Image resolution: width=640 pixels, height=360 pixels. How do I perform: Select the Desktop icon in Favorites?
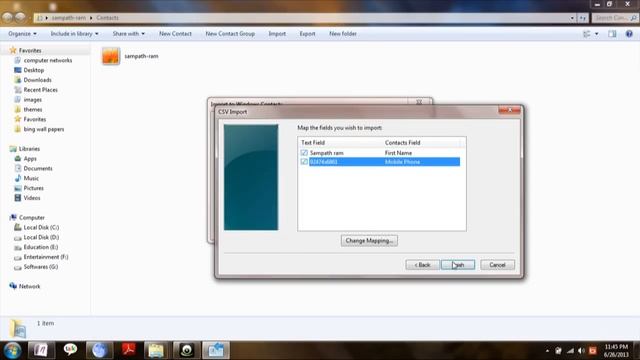point(18,70)
